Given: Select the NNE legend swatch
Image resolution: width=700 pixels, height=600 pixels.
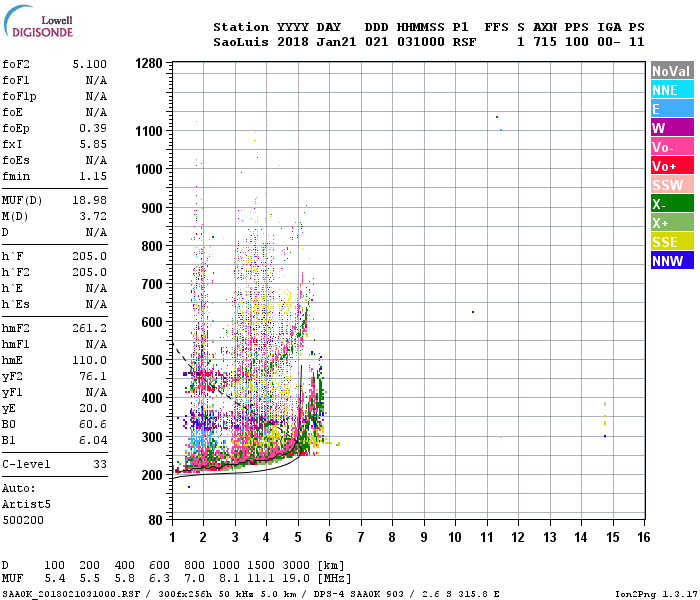Looking at the screenshot, I should (672, 90).
